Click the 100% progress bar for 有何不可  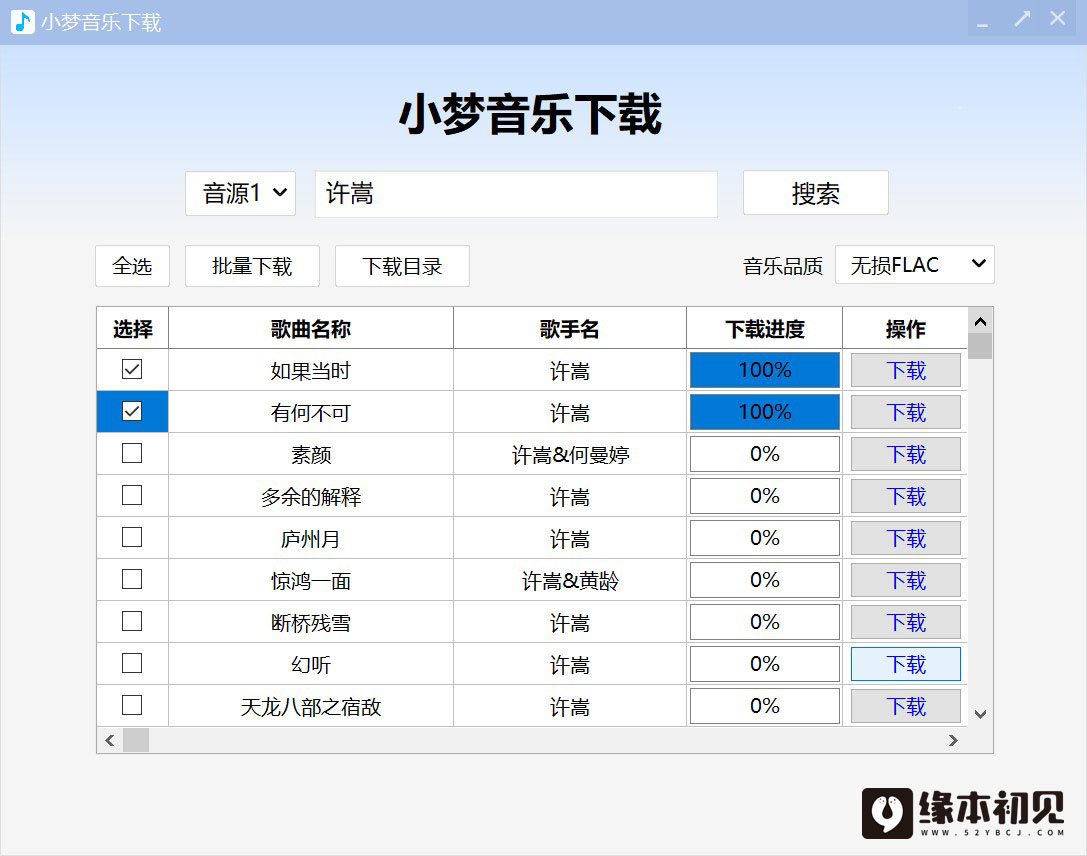pyautogui.click(x=765, y=412)
